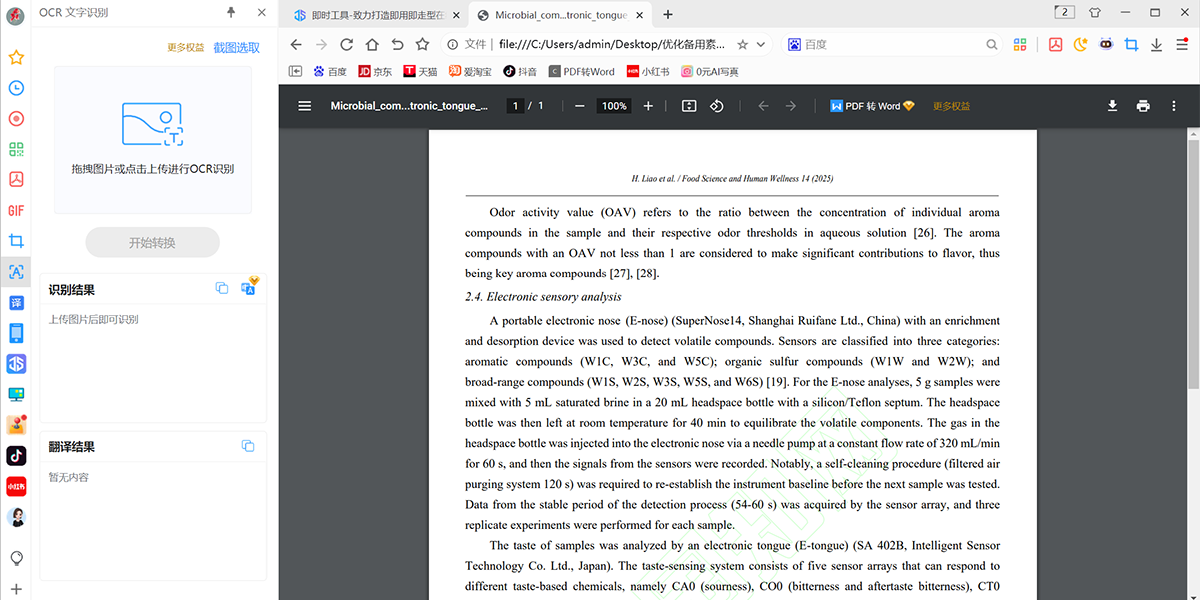Rotate the PDF page
Image resolution: width=1200 pixels, height=600 pixels.
coord(717,106)
